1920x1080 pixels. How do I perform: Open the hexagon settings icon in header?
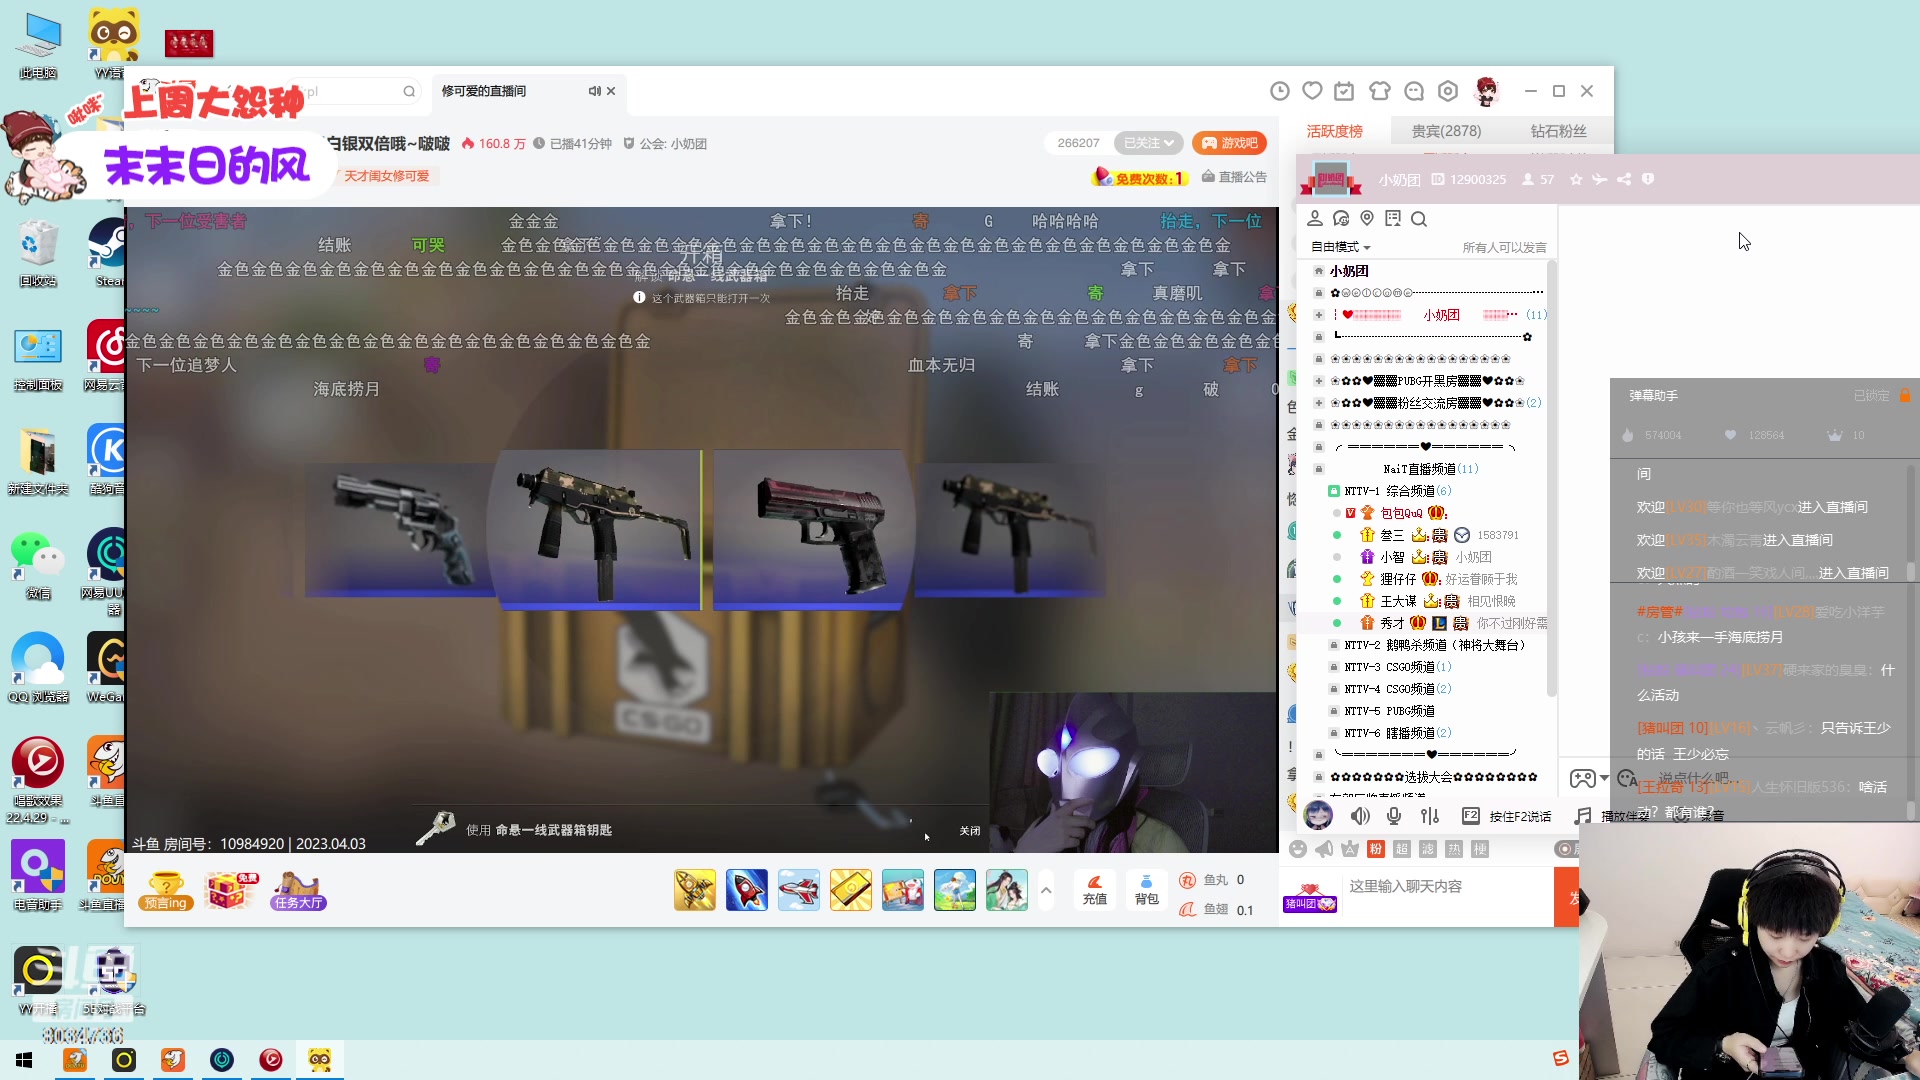click(1448, 91)
